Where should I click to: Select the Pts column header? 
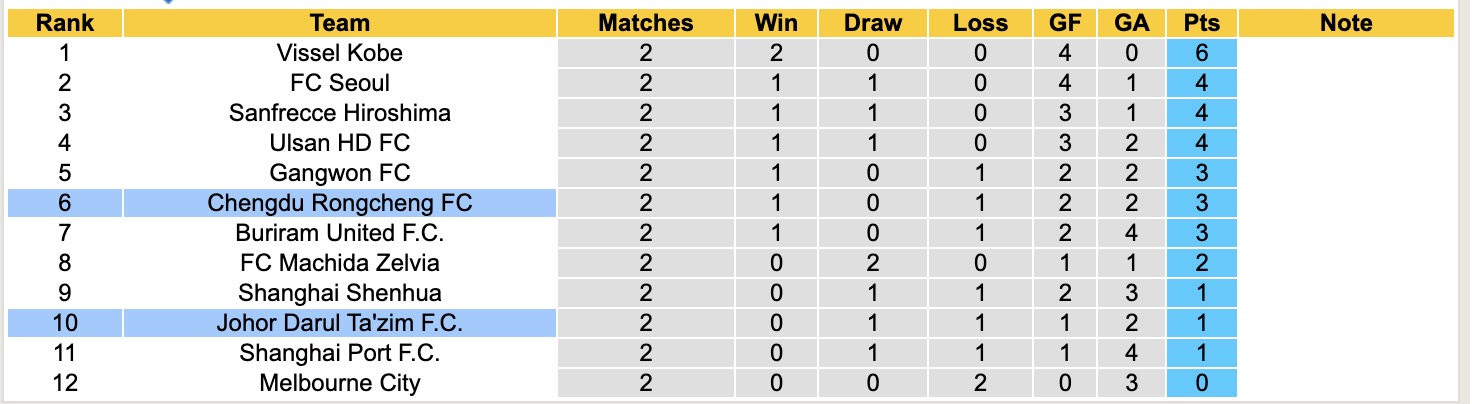coord(1201,23)
